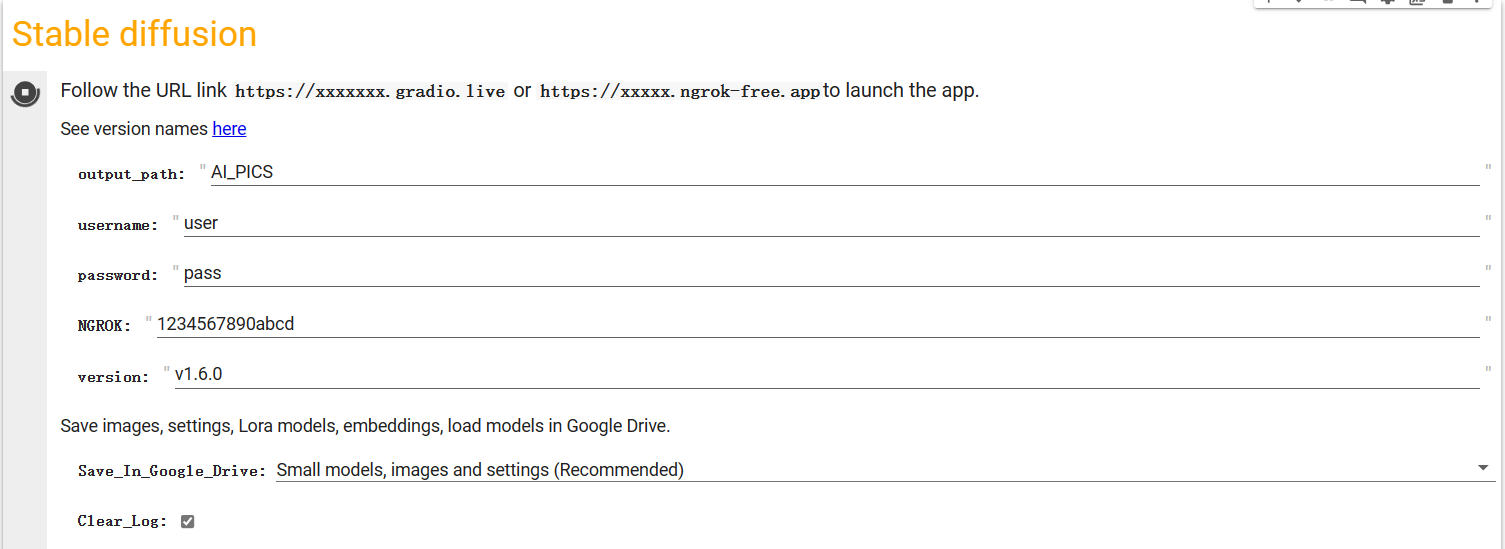Move the cell up with the arrow icon

point(1269,1)
